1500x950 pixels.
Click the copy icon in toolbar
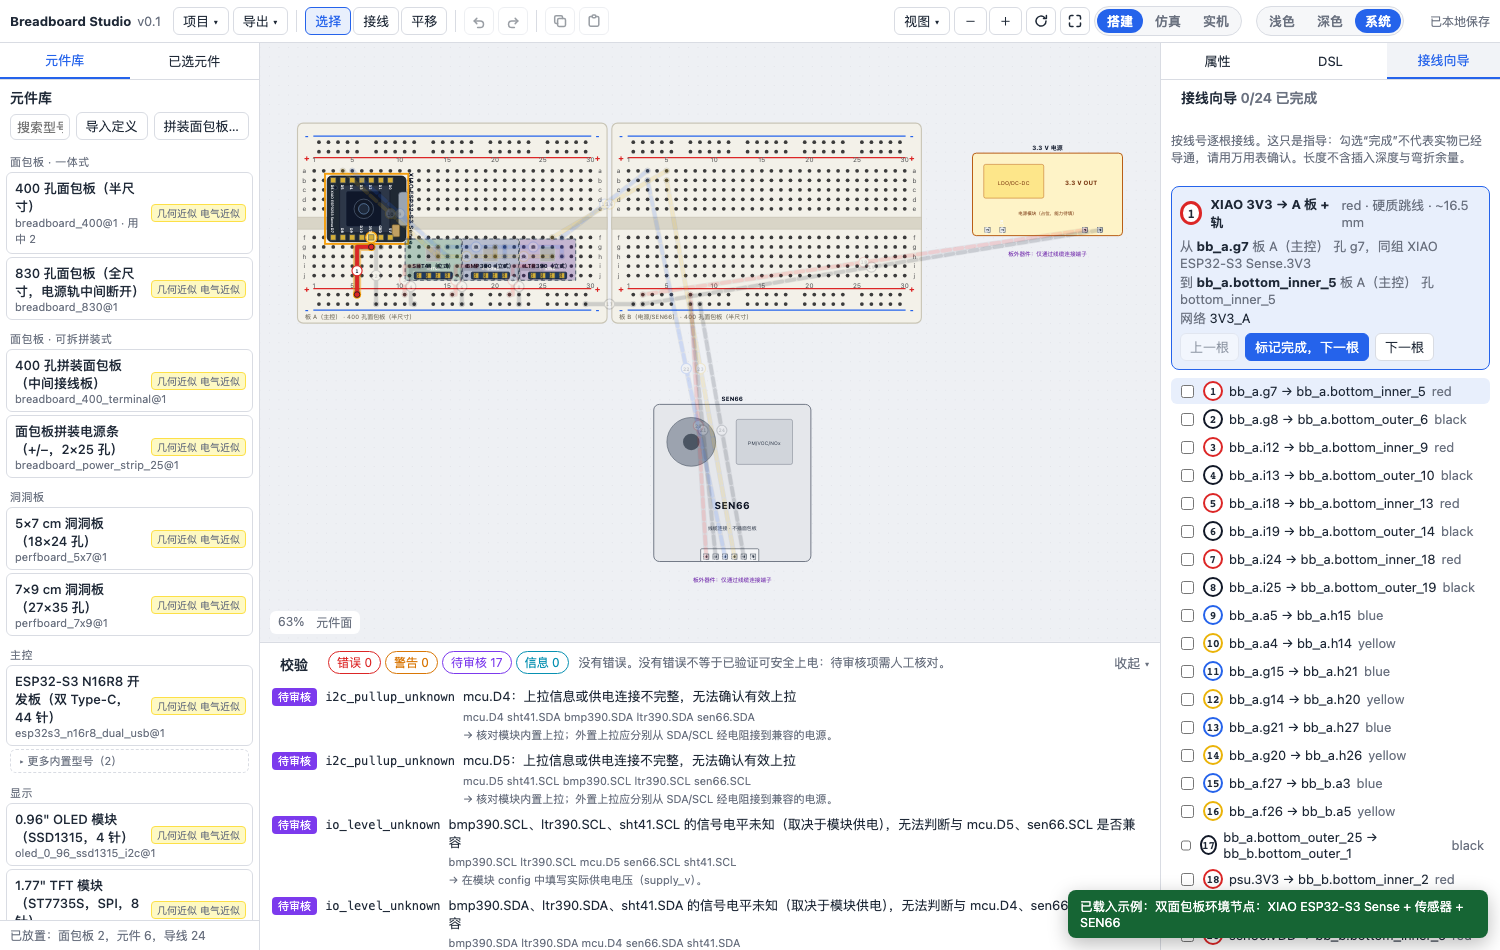(x=560, y=21)
